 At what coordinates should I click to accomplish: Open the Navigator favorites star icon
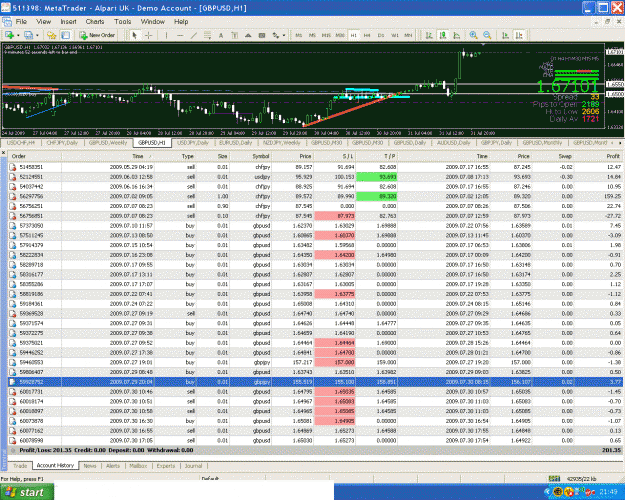point(51,35)
